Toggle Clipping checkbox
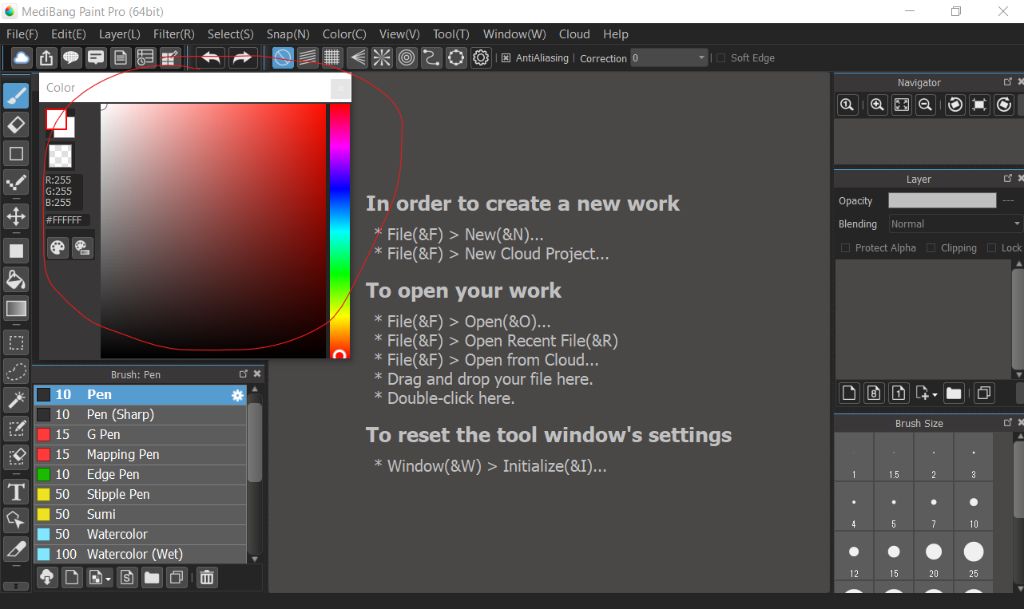 (x=931, y=248)
